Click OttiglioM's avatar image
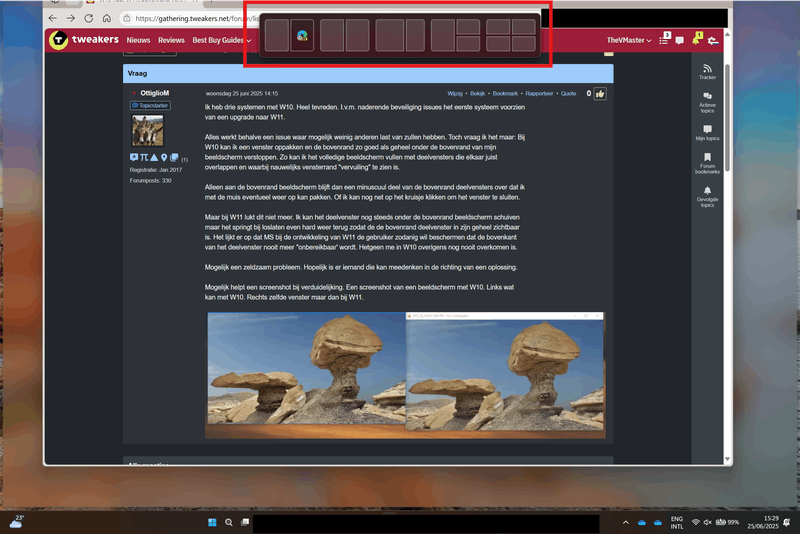 click(148, 131)
